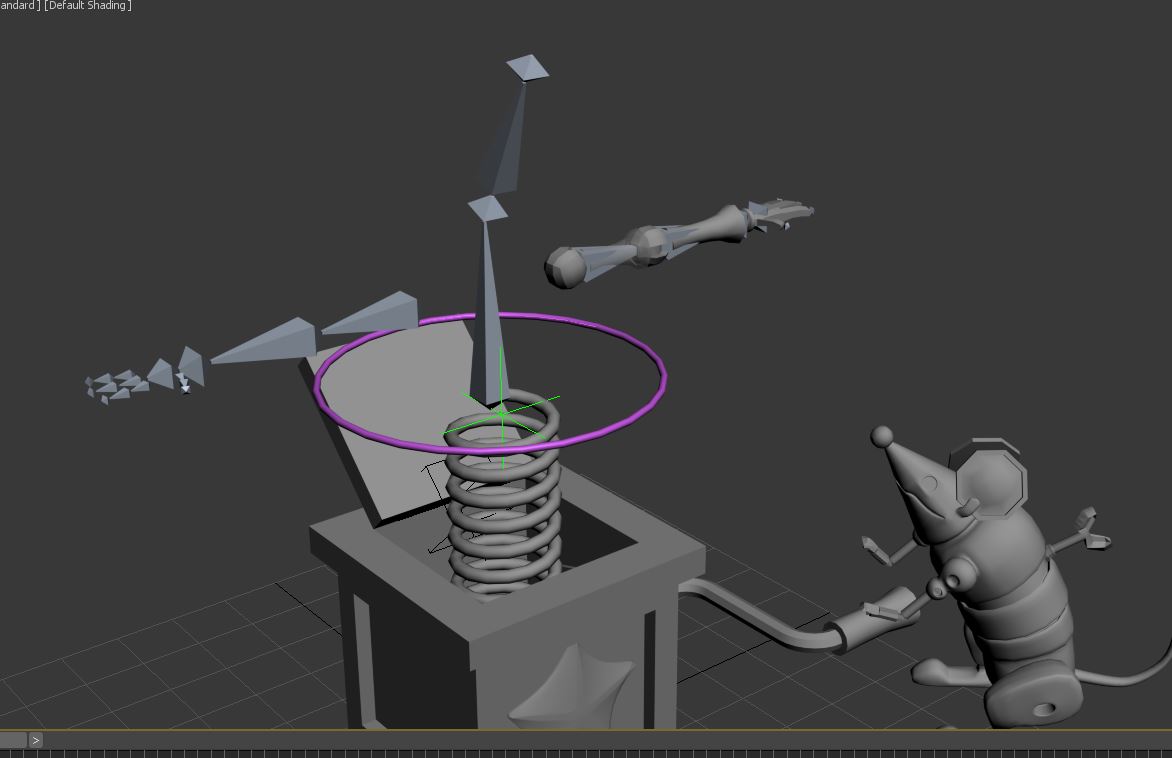Click the time slider handle
1172x758 pixels.
(x=13, y=740)
